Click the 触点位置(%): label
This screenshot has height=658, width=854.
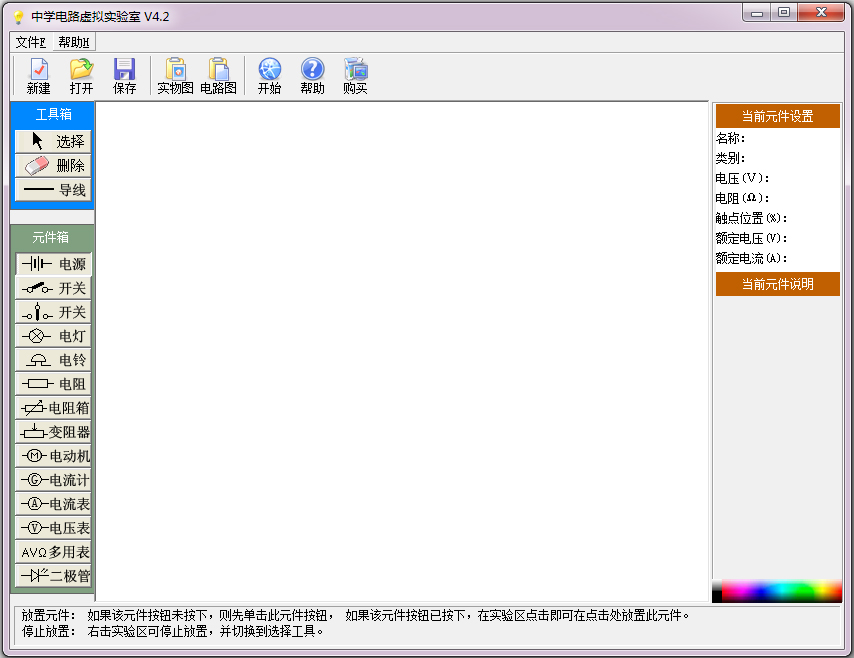[752, 218]
